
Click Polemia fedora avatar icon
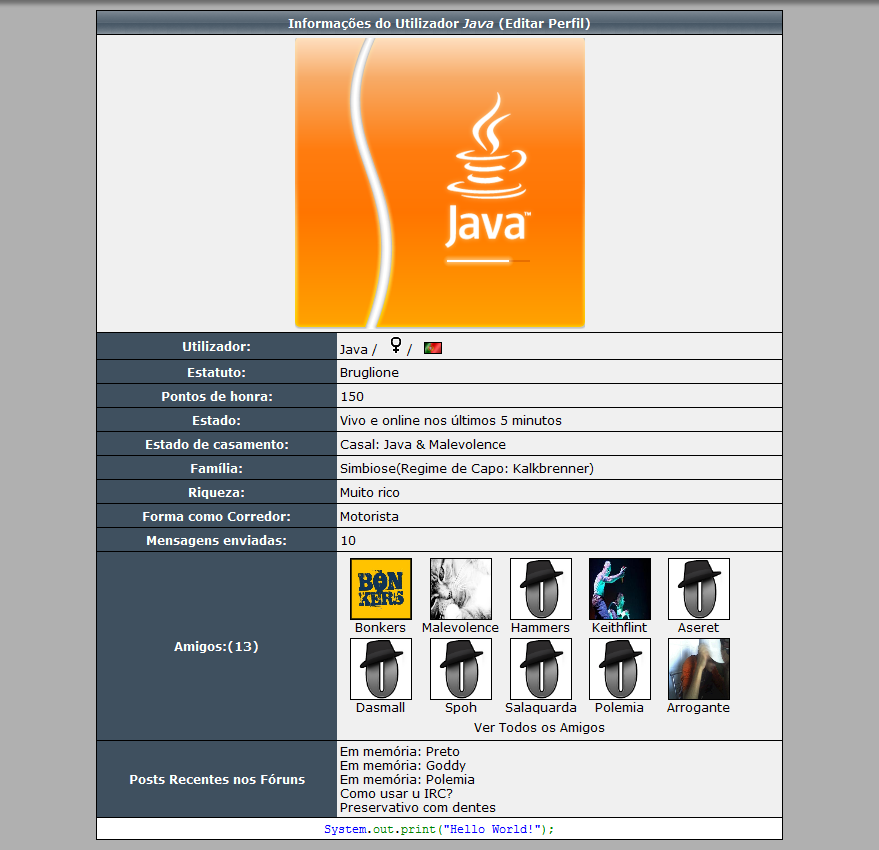click(620, 669)
